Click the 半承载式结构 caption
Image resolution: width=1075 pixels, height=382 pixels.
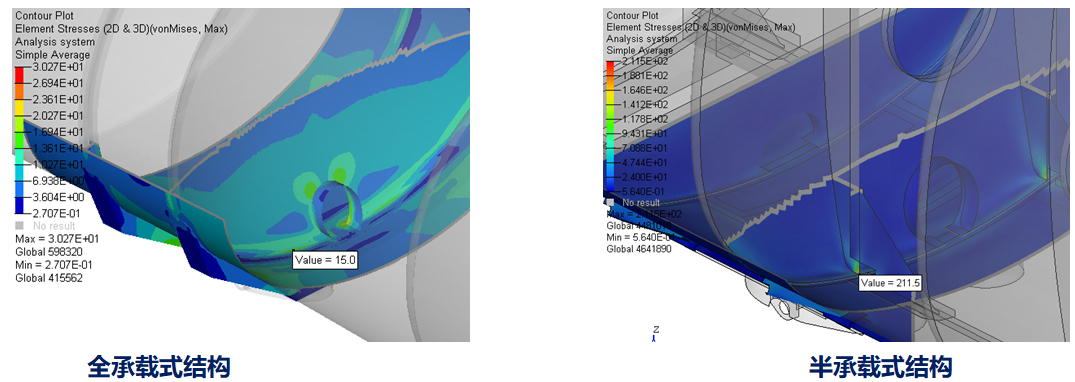pyautogui.click(x=881, y=366)
